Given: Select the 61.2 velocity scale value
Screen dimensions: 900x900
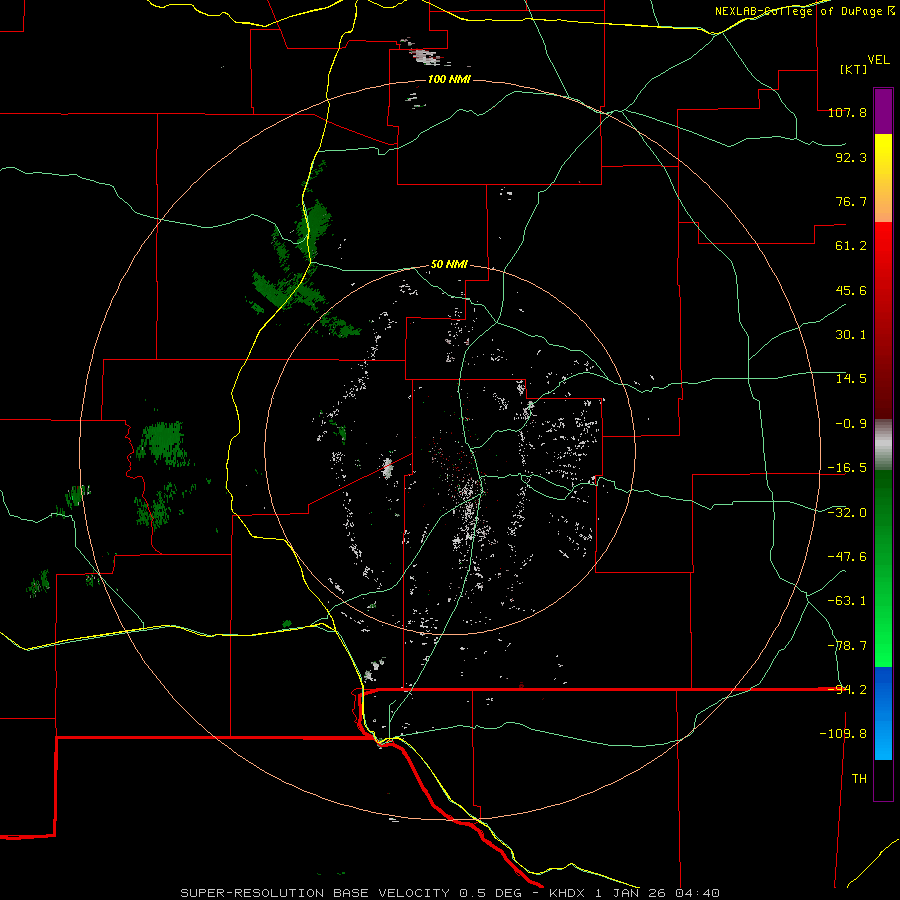Looking at the screenshot, I should coord(851,246).
